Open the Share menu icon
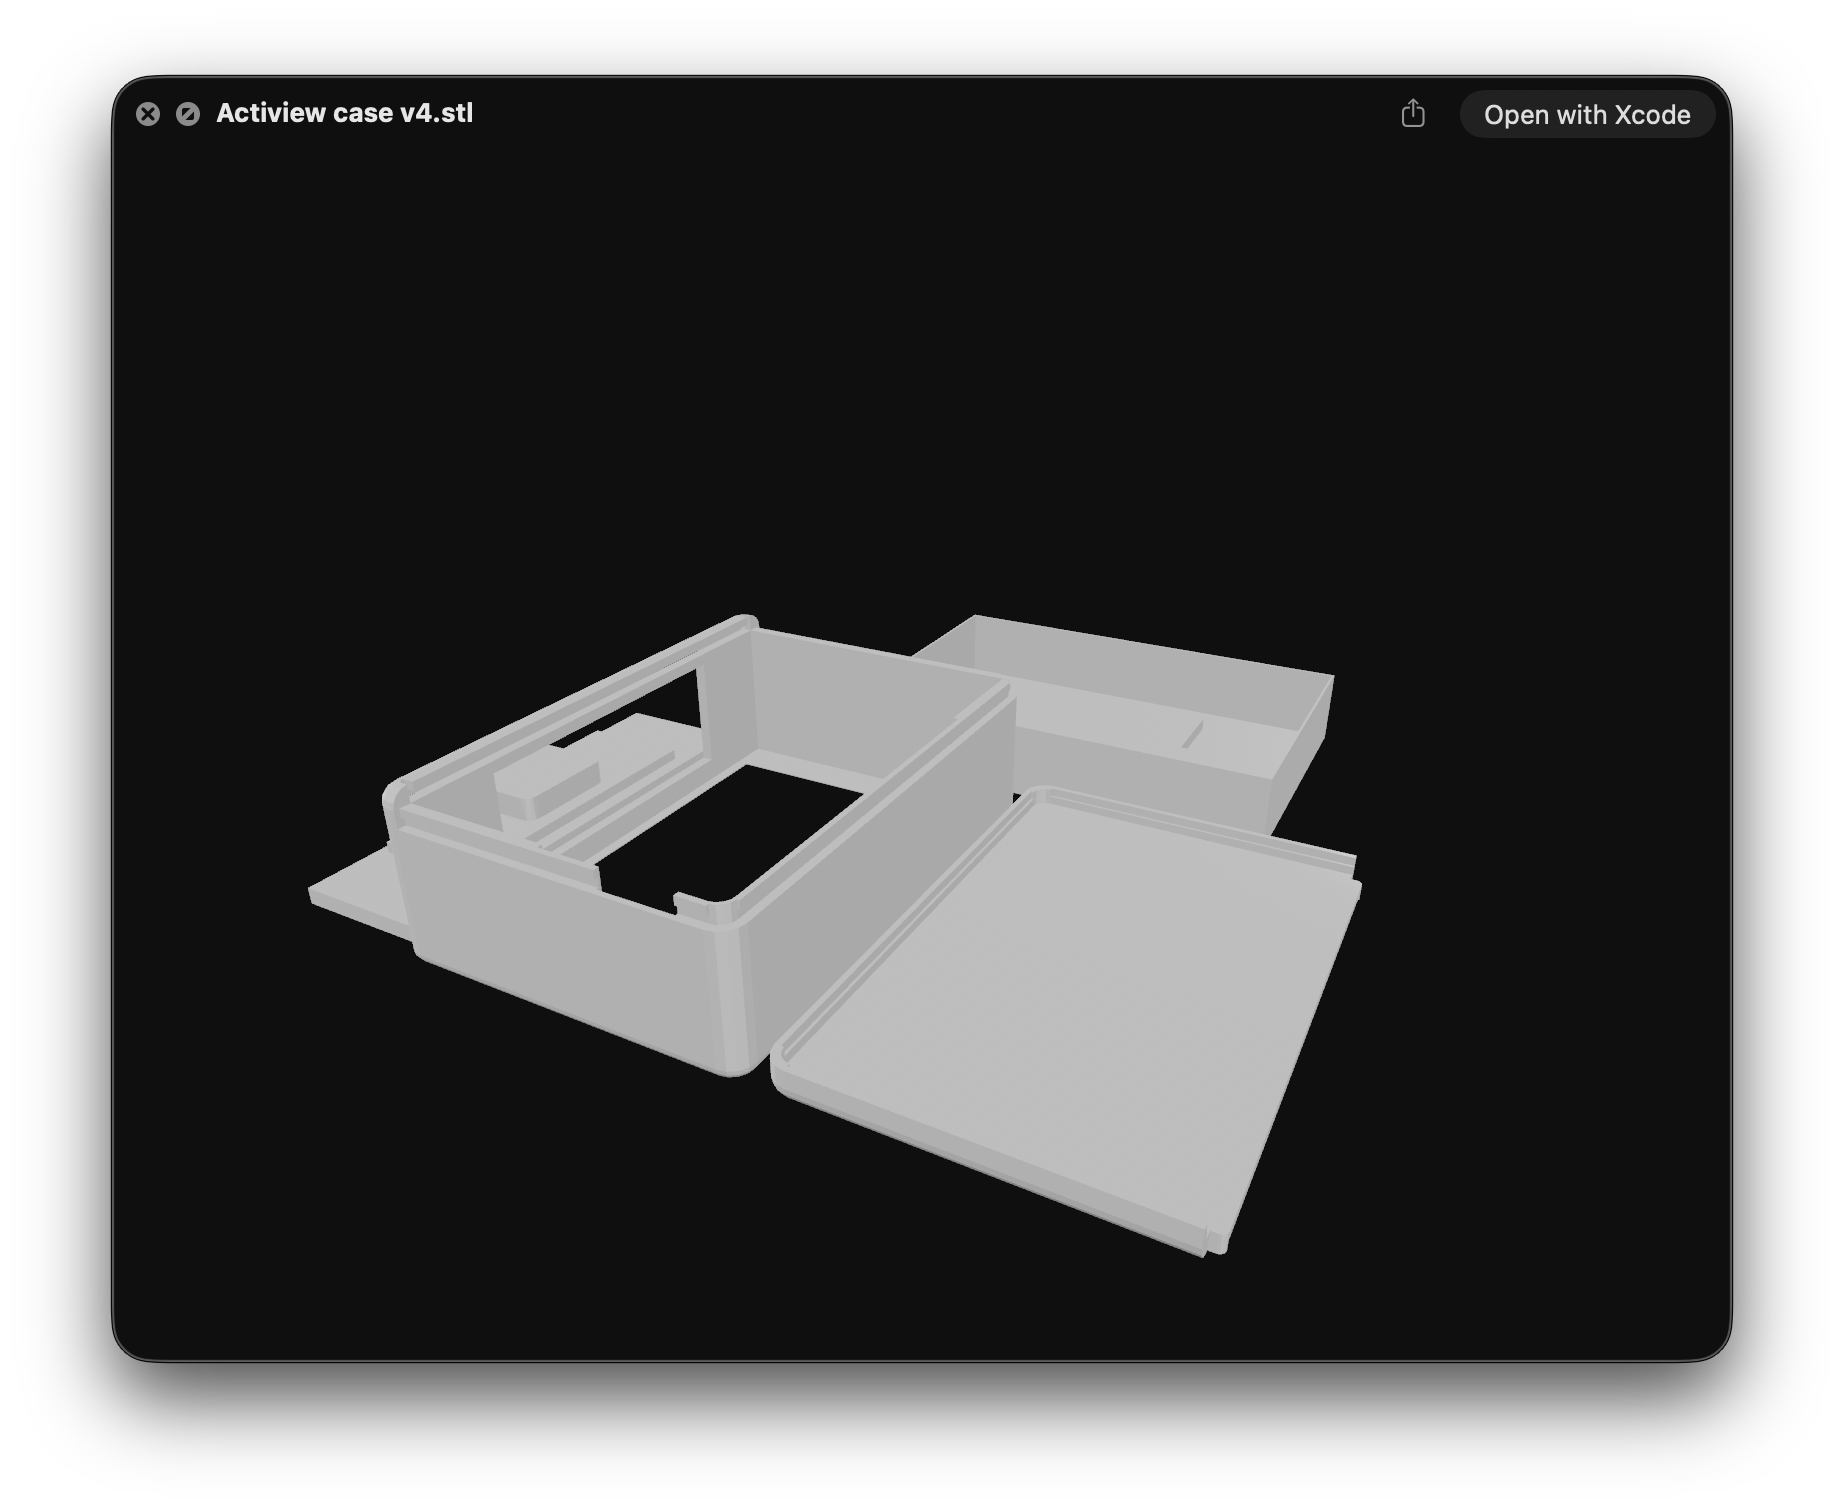 (x=1413, y=114)
